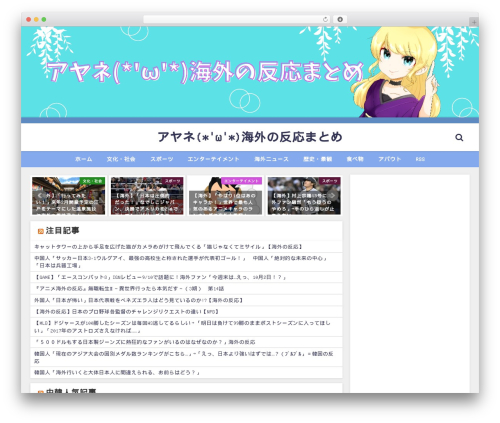This screenshot has width=500, height=423.
Task: Show the previous carousel slide
Action: pyautogui.click(x=40, y=196)
